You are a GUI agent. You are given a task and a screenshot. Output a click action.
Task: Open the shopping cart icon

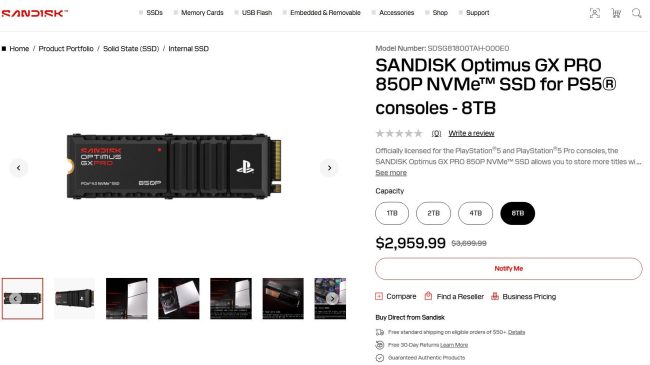(616, 13)
